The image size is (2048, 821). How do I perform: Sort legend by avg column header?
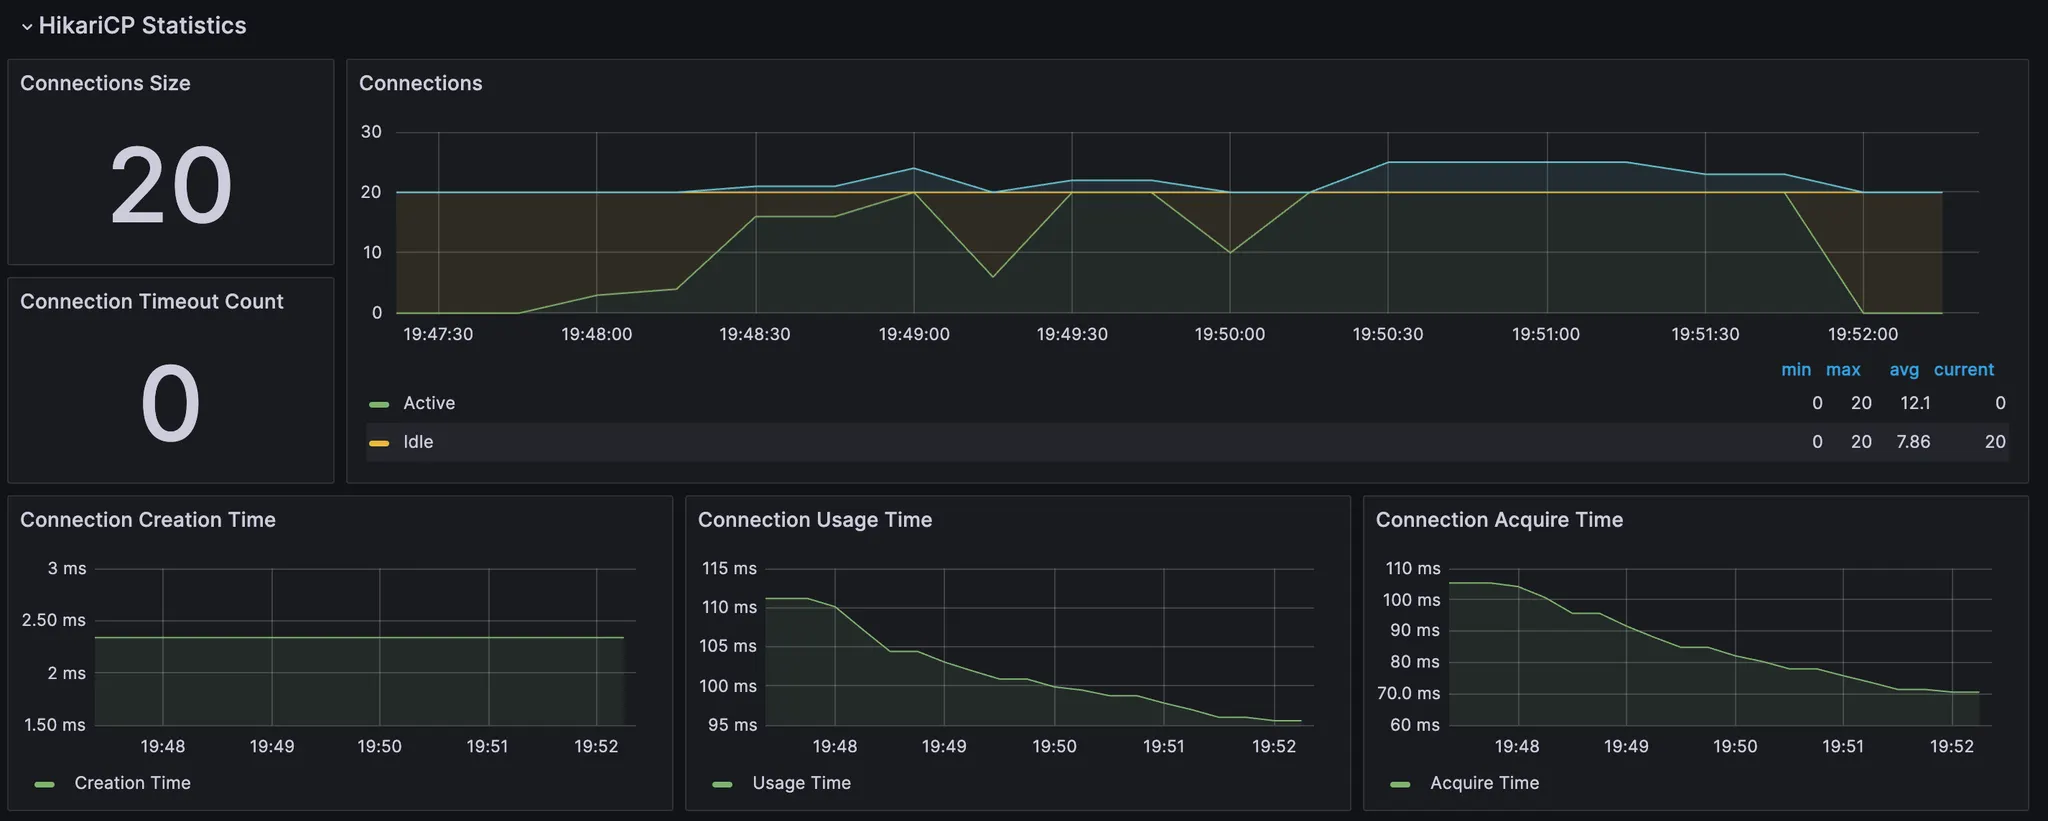click(x=1904, y=370)
